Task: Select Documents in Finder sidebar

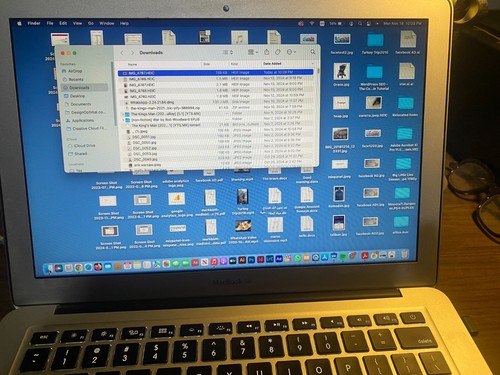Action: (78, 104)
